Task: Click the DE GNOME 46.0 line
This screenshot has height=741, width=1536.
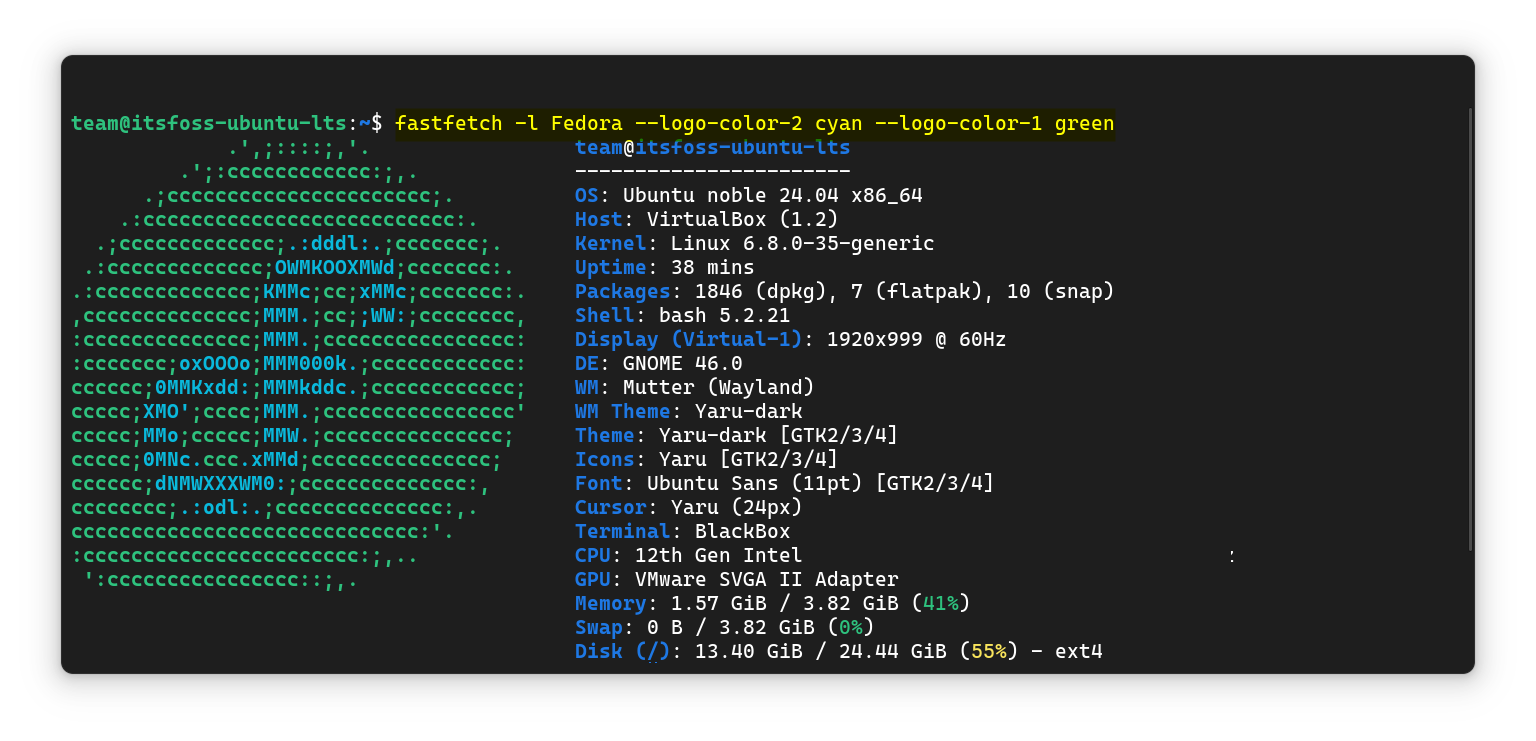Action: (658, 364)
